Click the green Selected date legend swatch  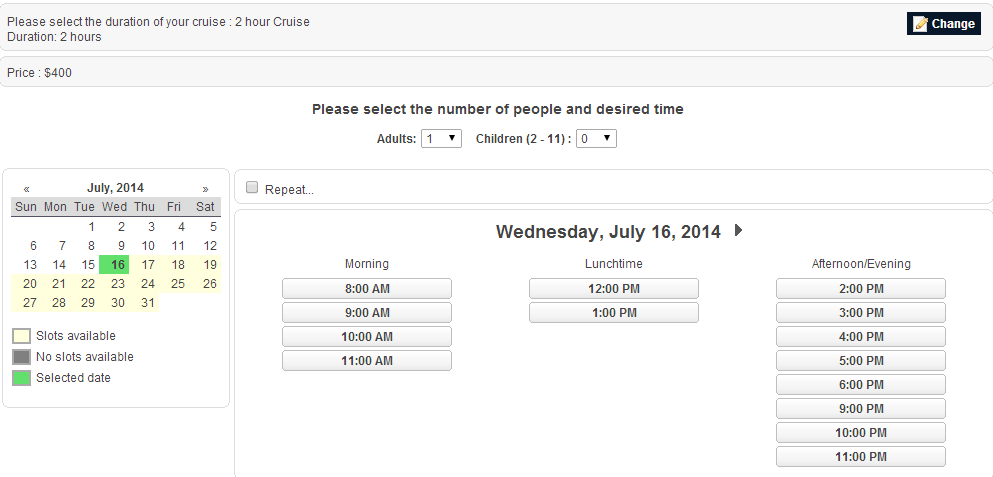(x=21, y=378)
